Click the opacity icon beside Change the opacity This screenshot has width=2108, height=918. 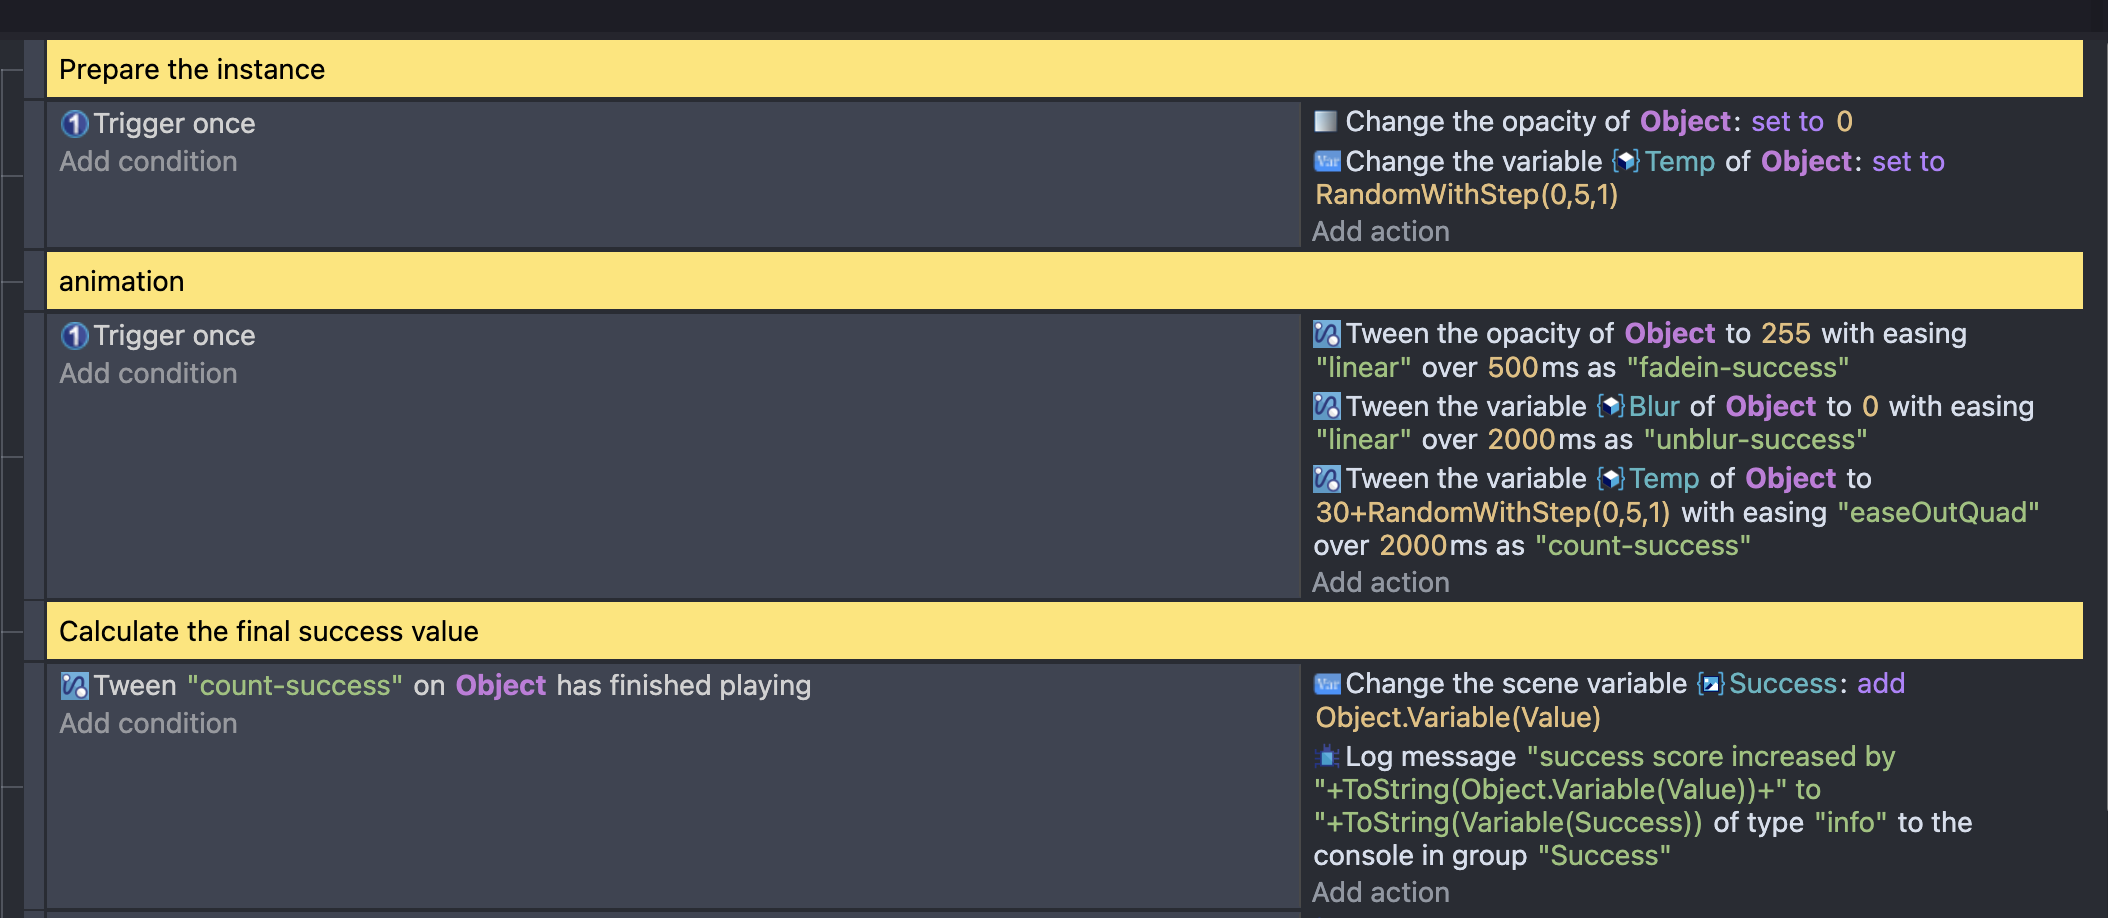pos(1326,122)
